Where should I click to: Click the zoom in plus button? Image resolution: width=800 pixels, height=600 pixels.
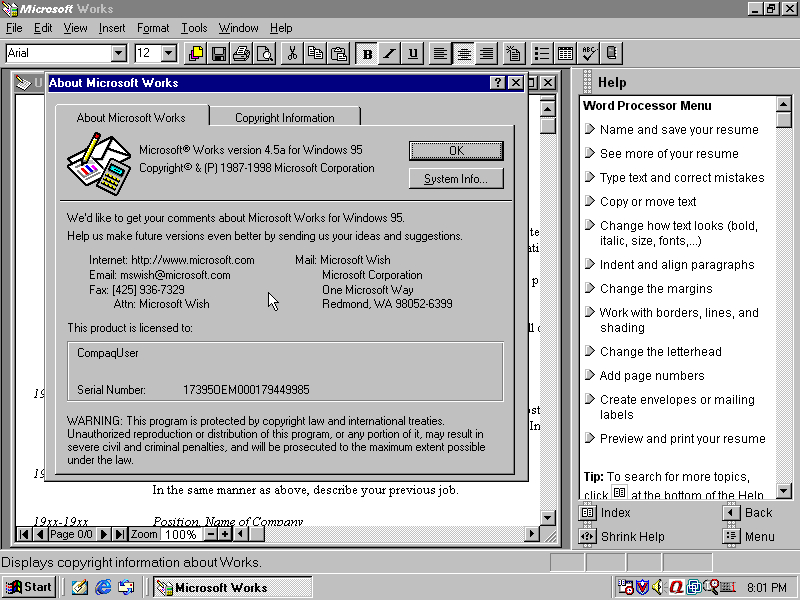[x=224, y=534]
